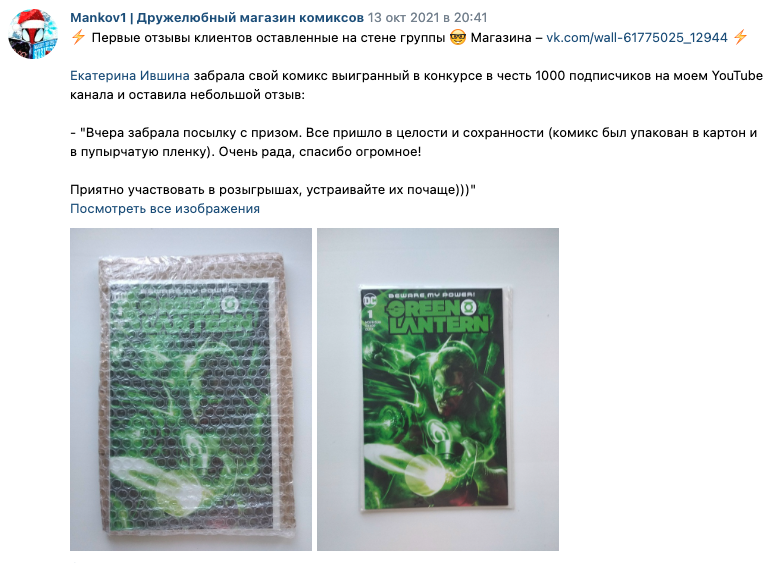Click the line Приятно участвовать в розыгрышах
Image resolution: width=770 pixels, height=563 pixels.
tap(273, 190)
